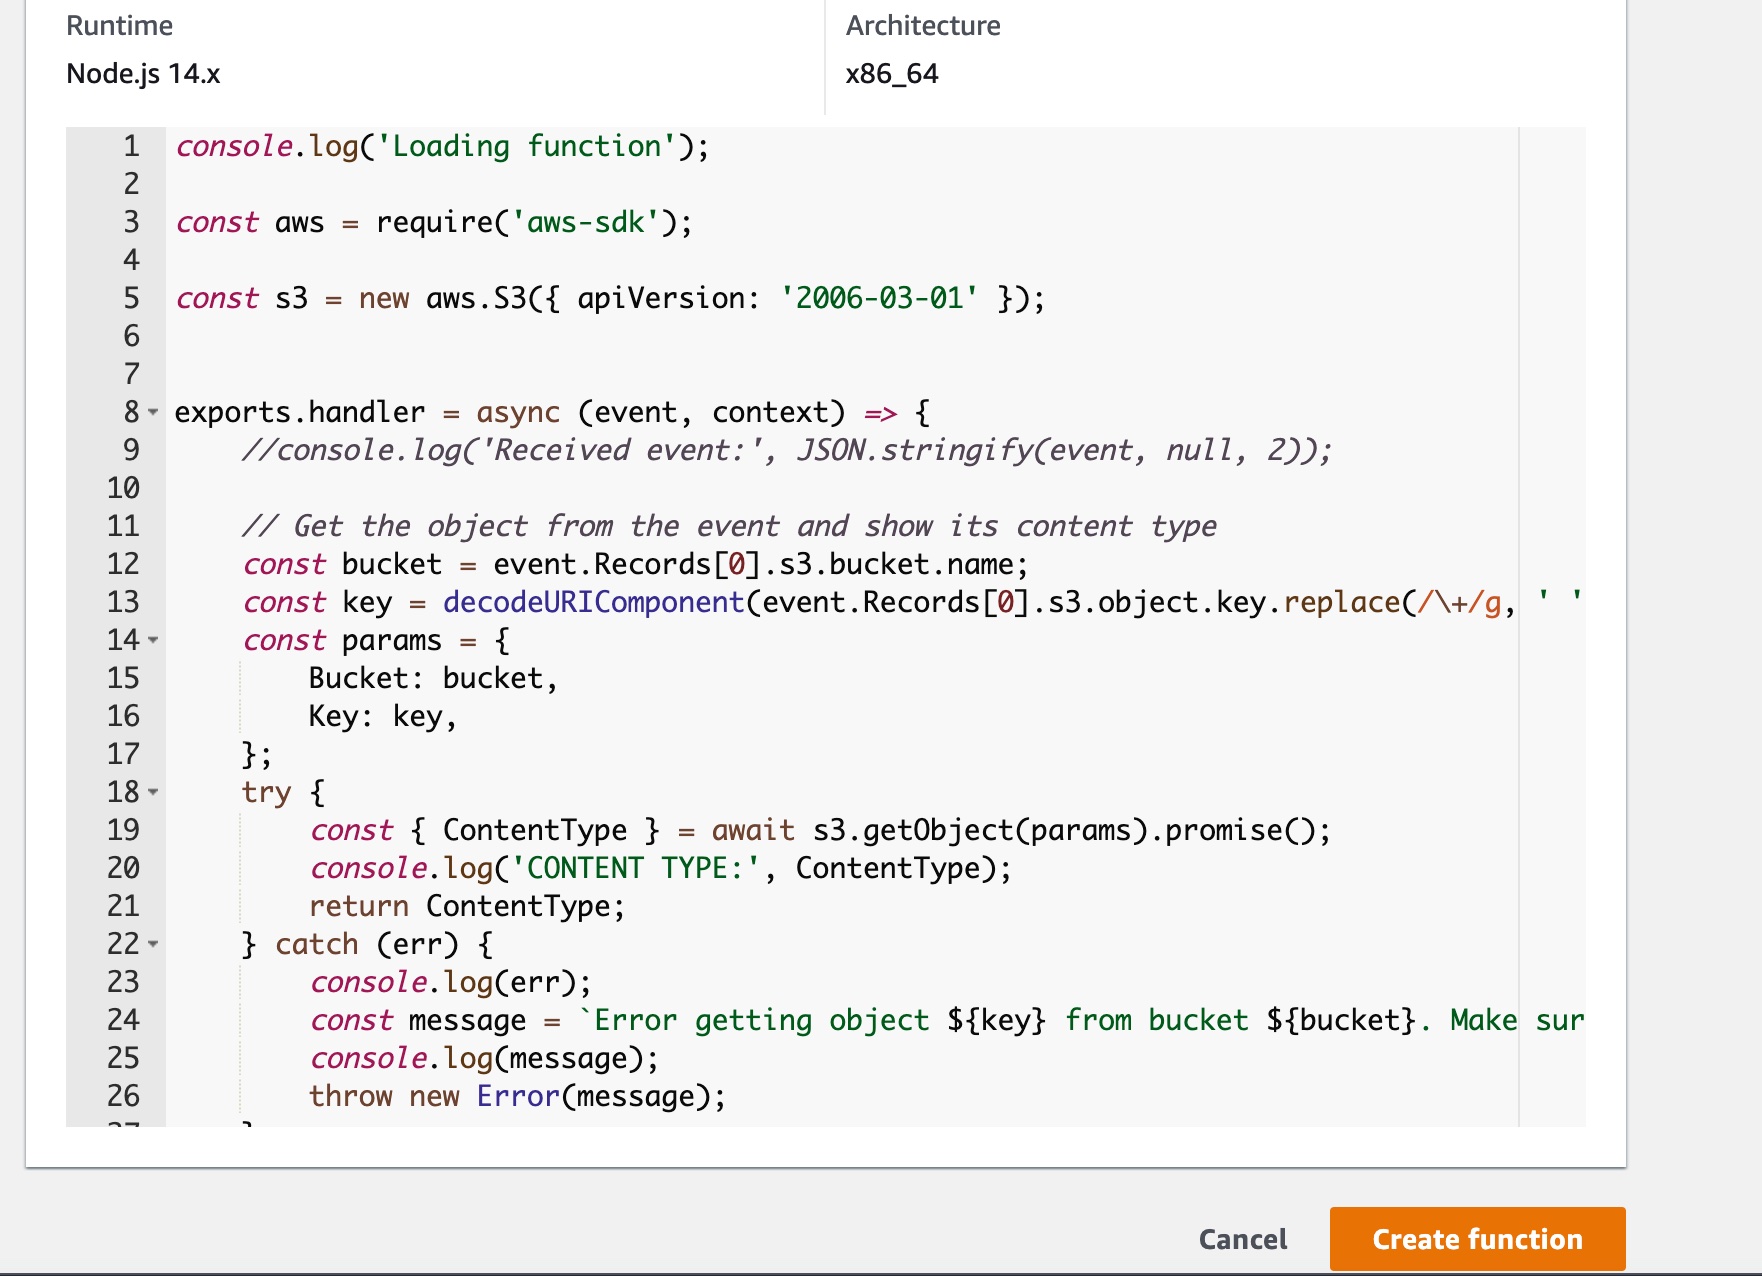Click the 'Get the object' comment line
The height and width of the screenshot is (1276, 1762).
(x=729, y=526)
